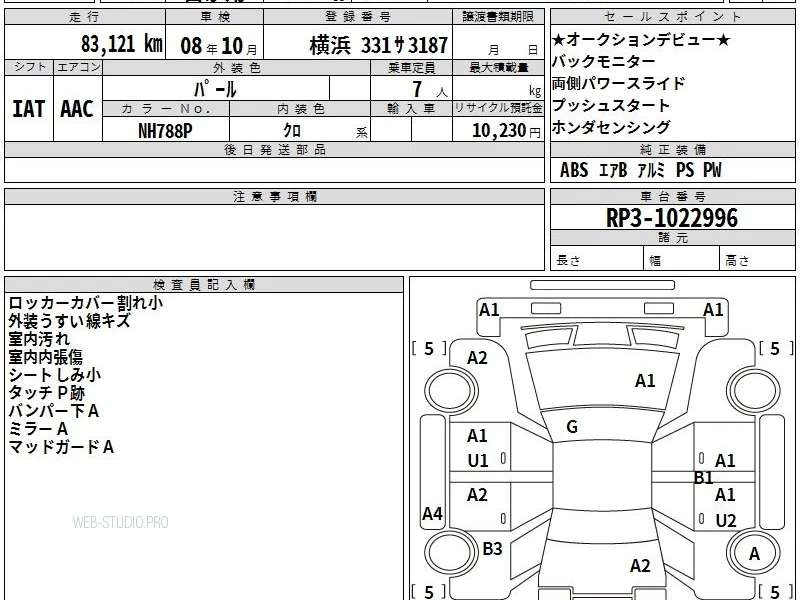Click the エアコン header
This screenshot has height=600, width=800.
pyautogui.click(x=78, y=67)
